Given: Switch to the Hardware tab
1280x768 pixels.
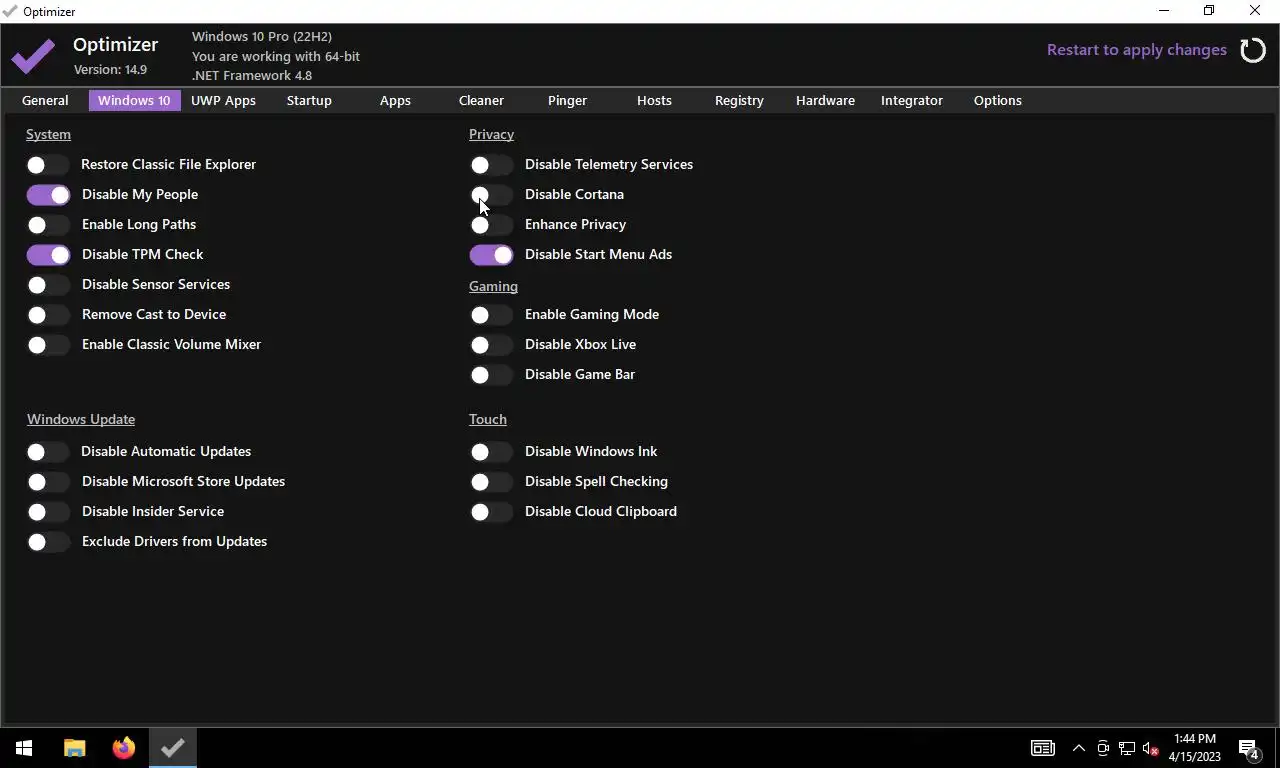Looking at the screenshot, I should pyautogui.click(x=825, y=100).
